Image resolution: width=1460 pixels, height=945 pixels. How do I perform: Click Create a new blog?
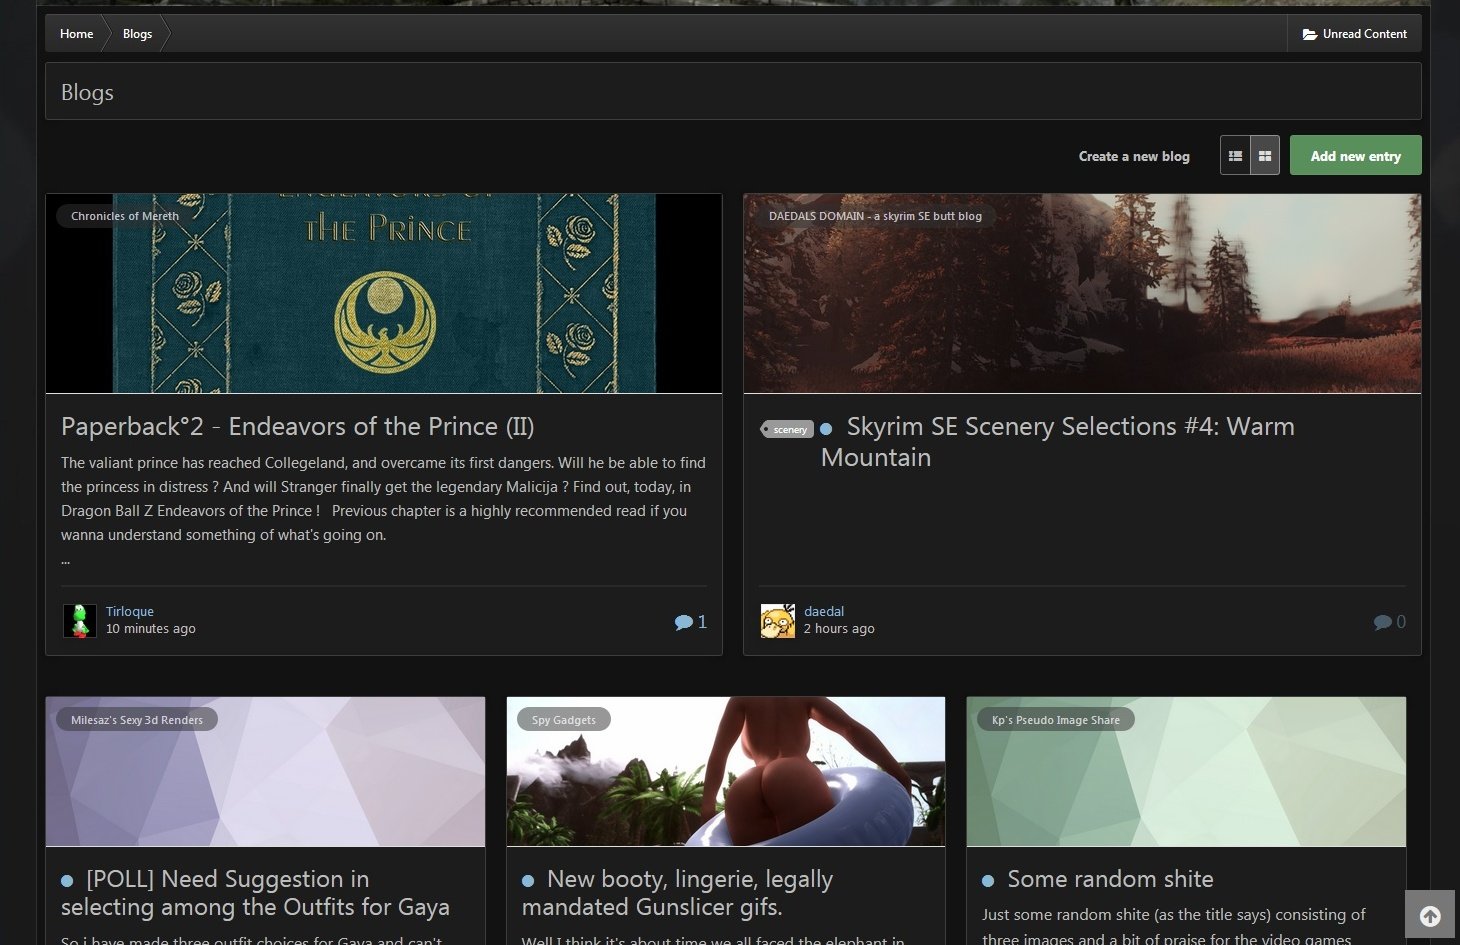click(x=1134, y=156)
